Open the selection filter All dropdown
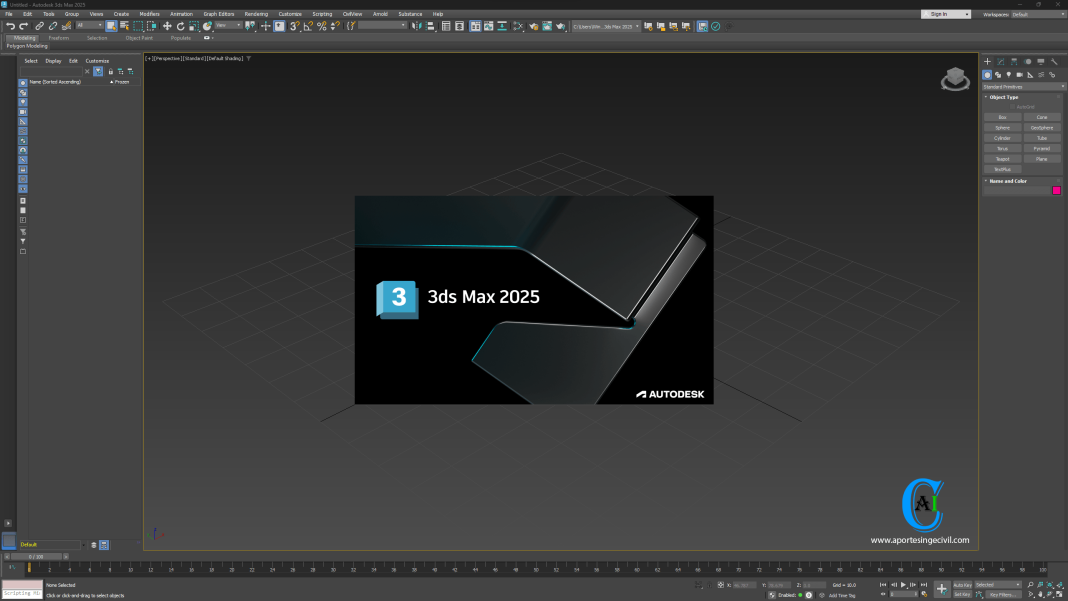 (x=89, y=25)
